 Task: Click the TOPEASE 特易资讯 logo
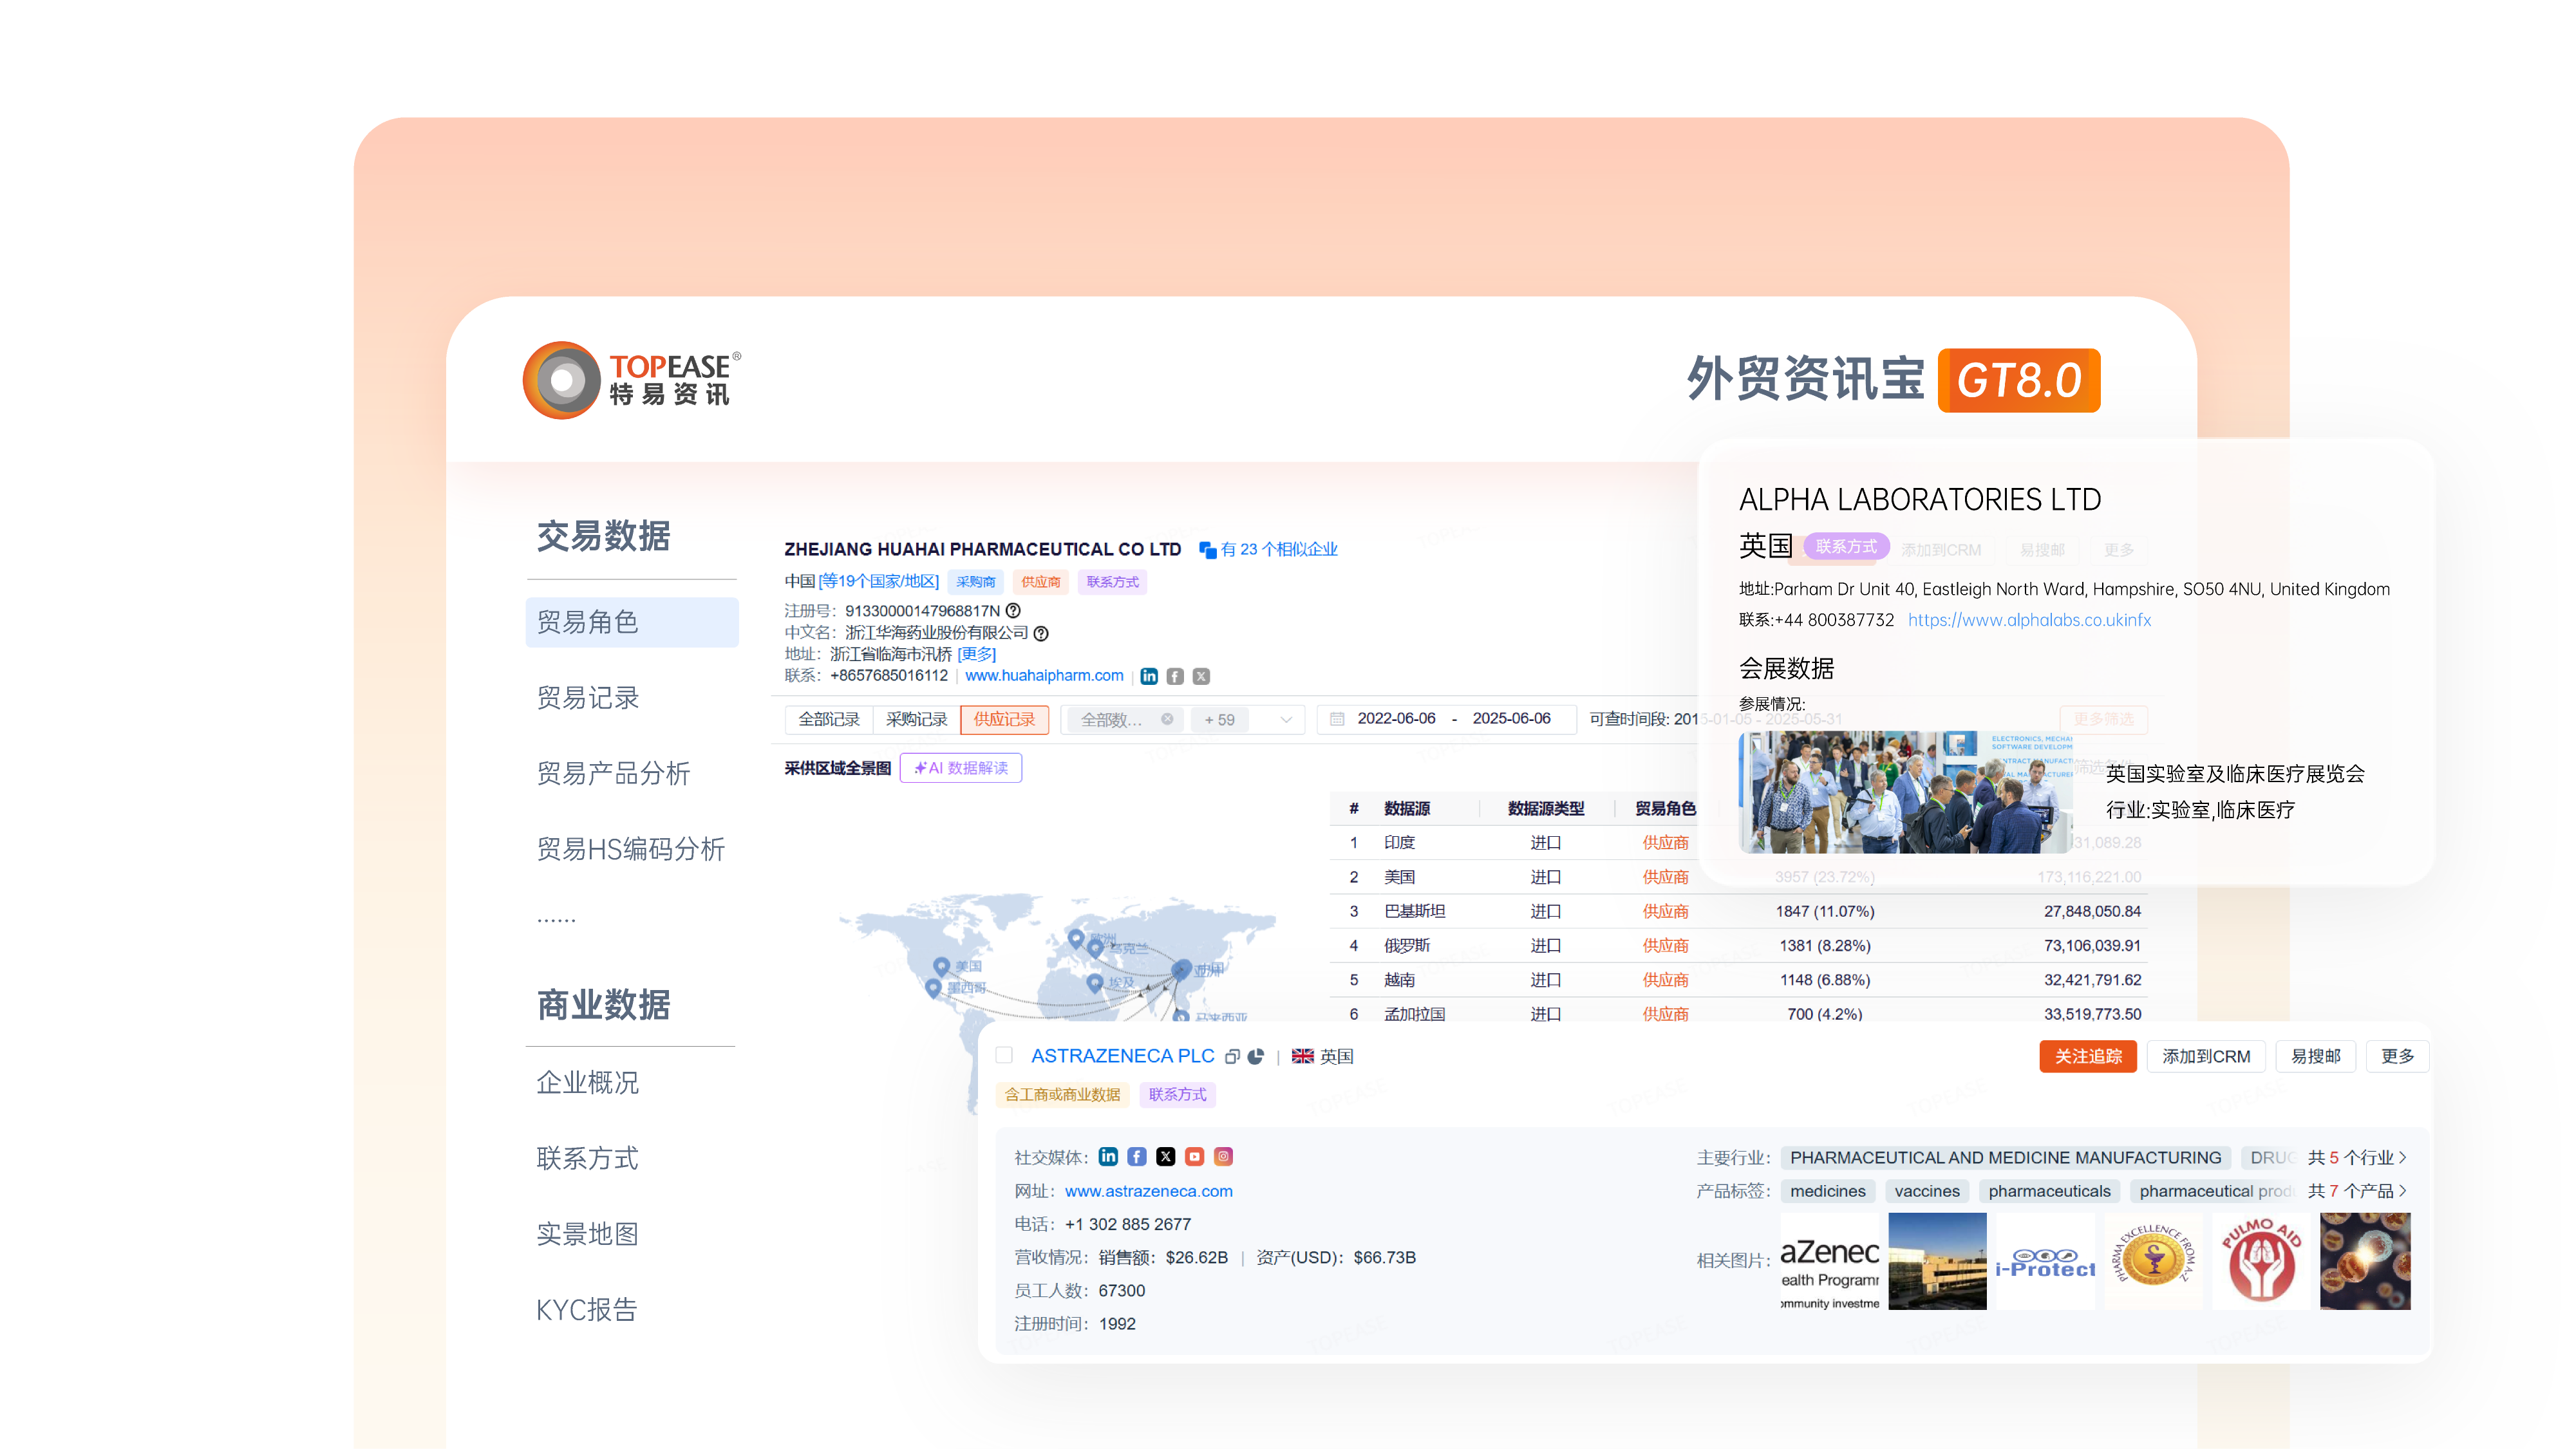tap(632, 380)
